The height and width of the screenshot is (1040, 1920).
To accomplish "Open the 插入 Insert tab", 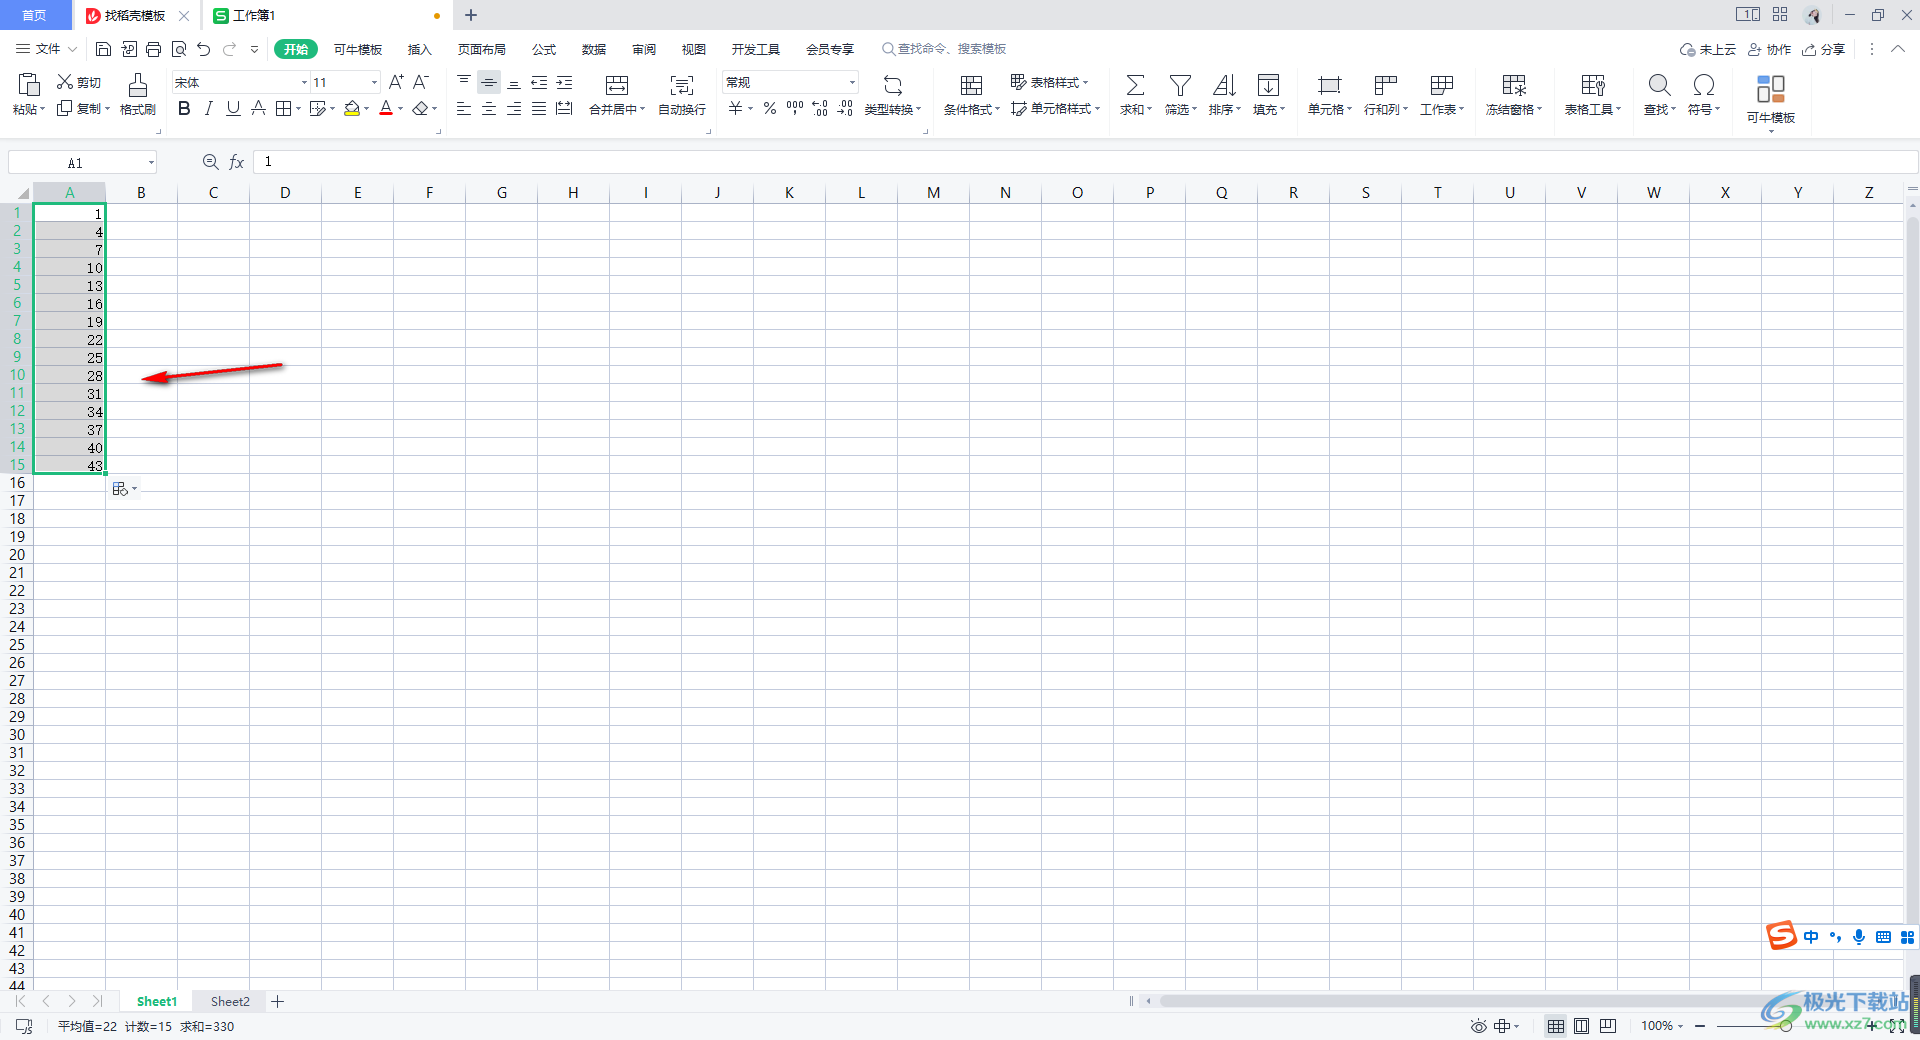I will [419, 49].
